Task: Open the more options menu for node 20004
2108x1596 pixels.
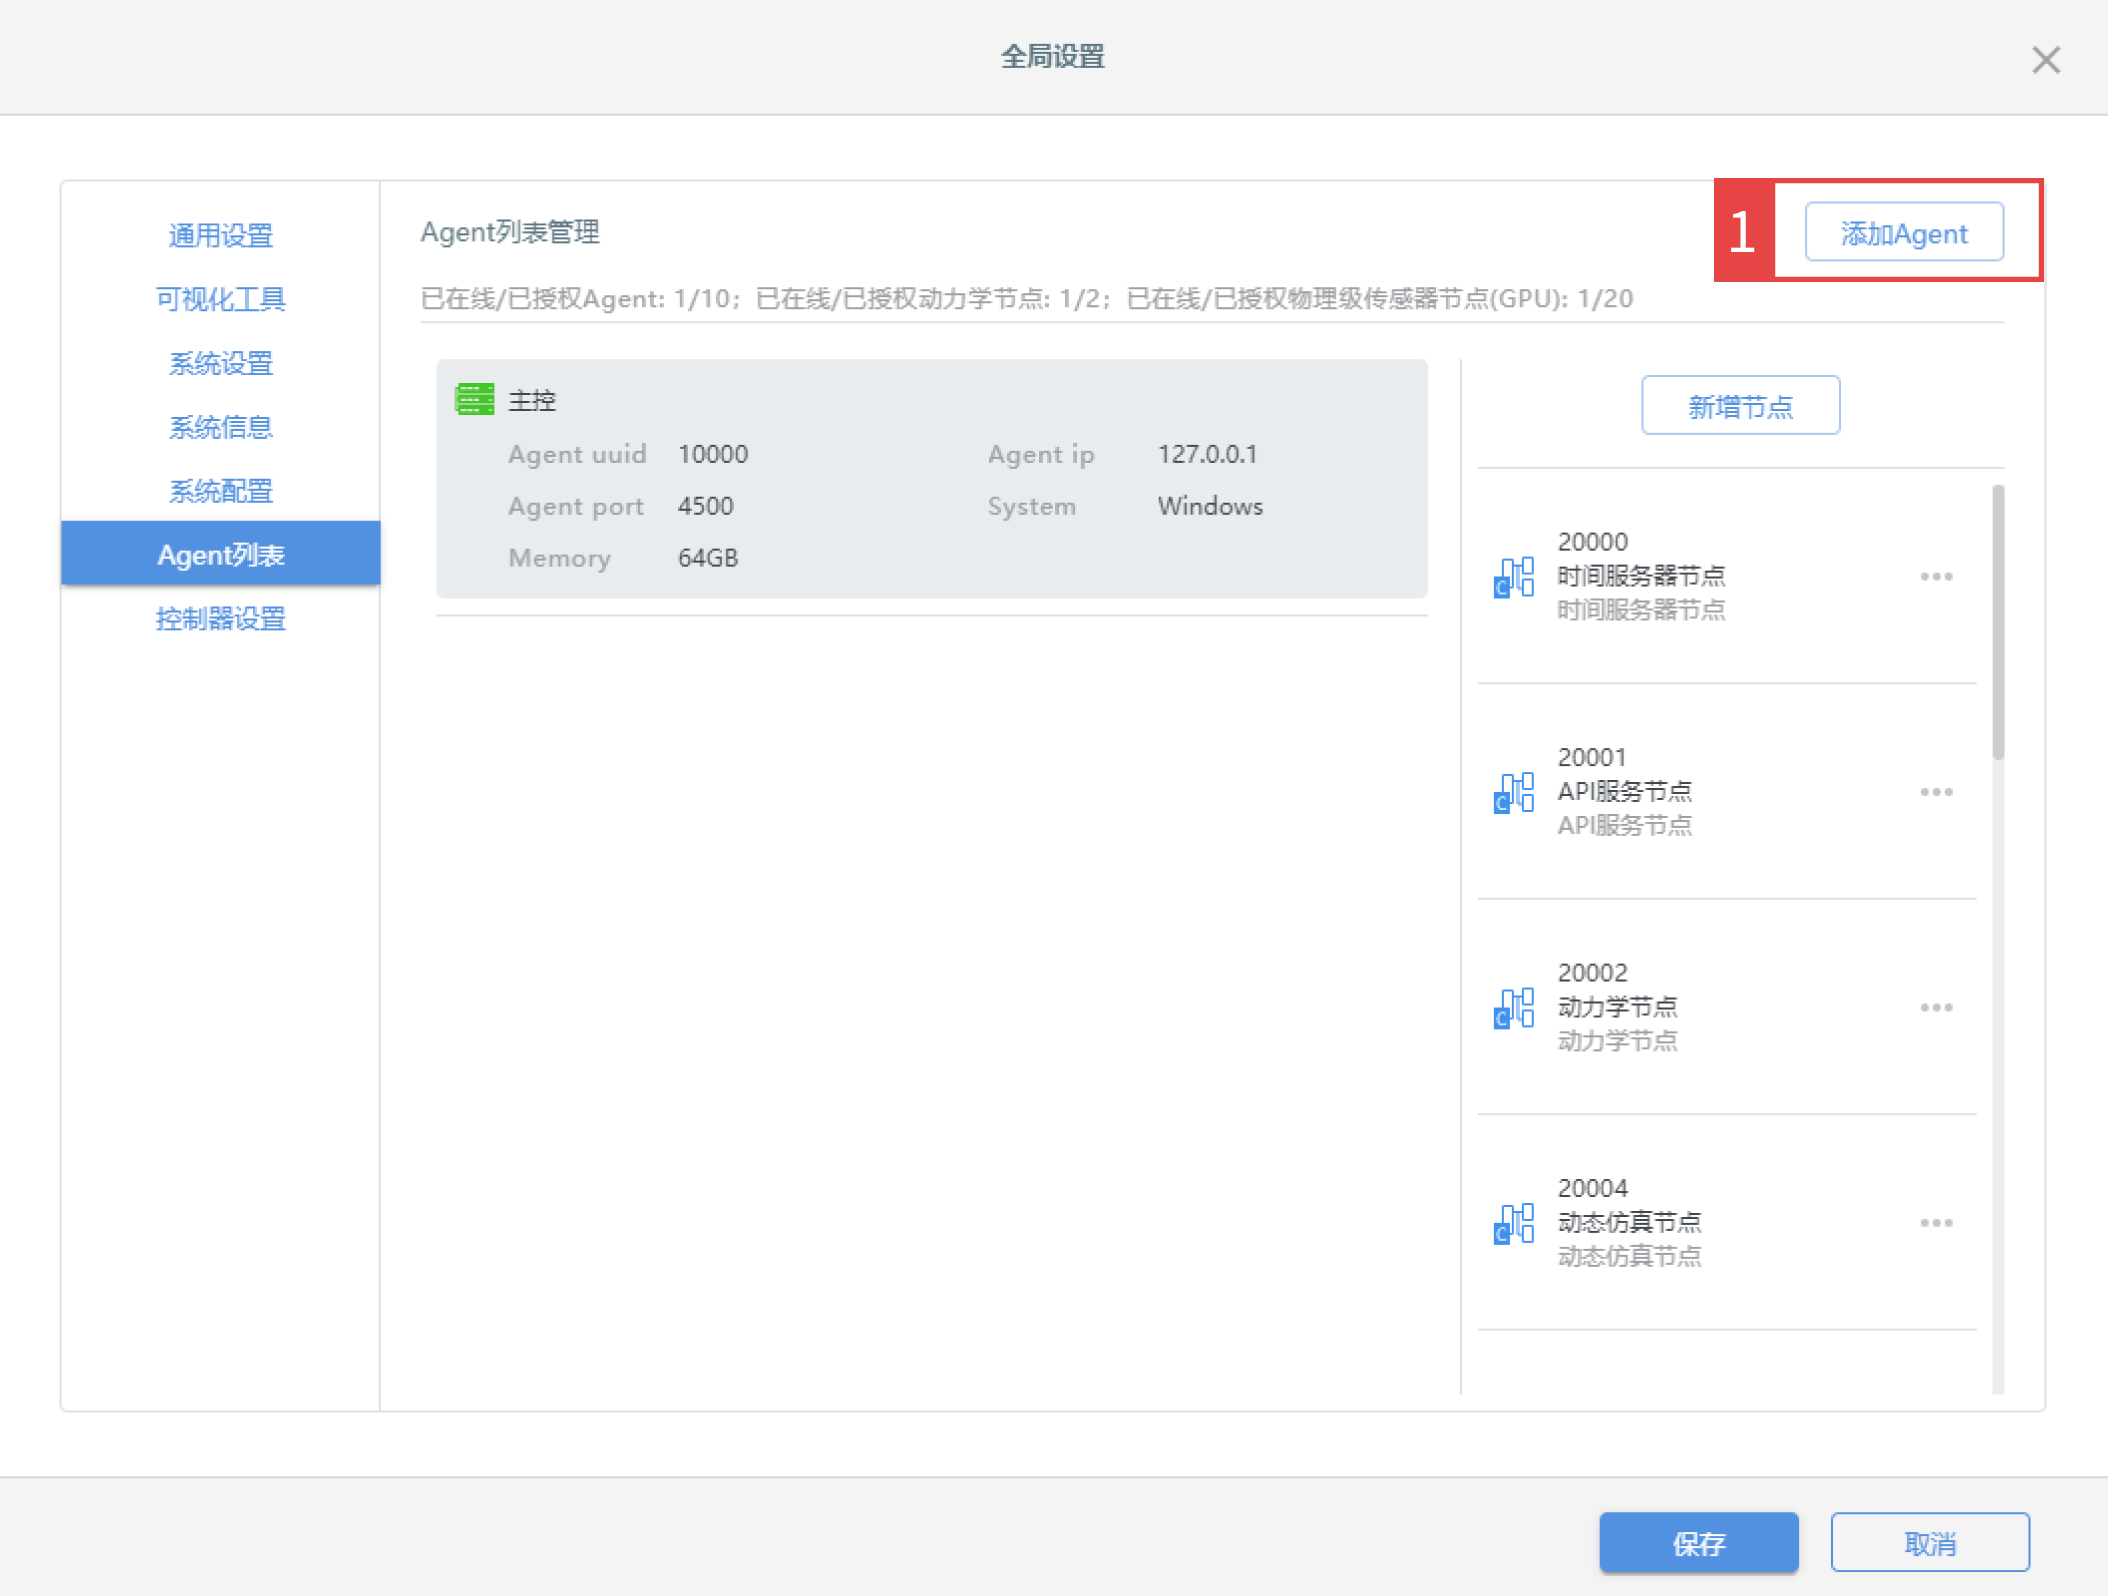Action: point(1936,1223)
